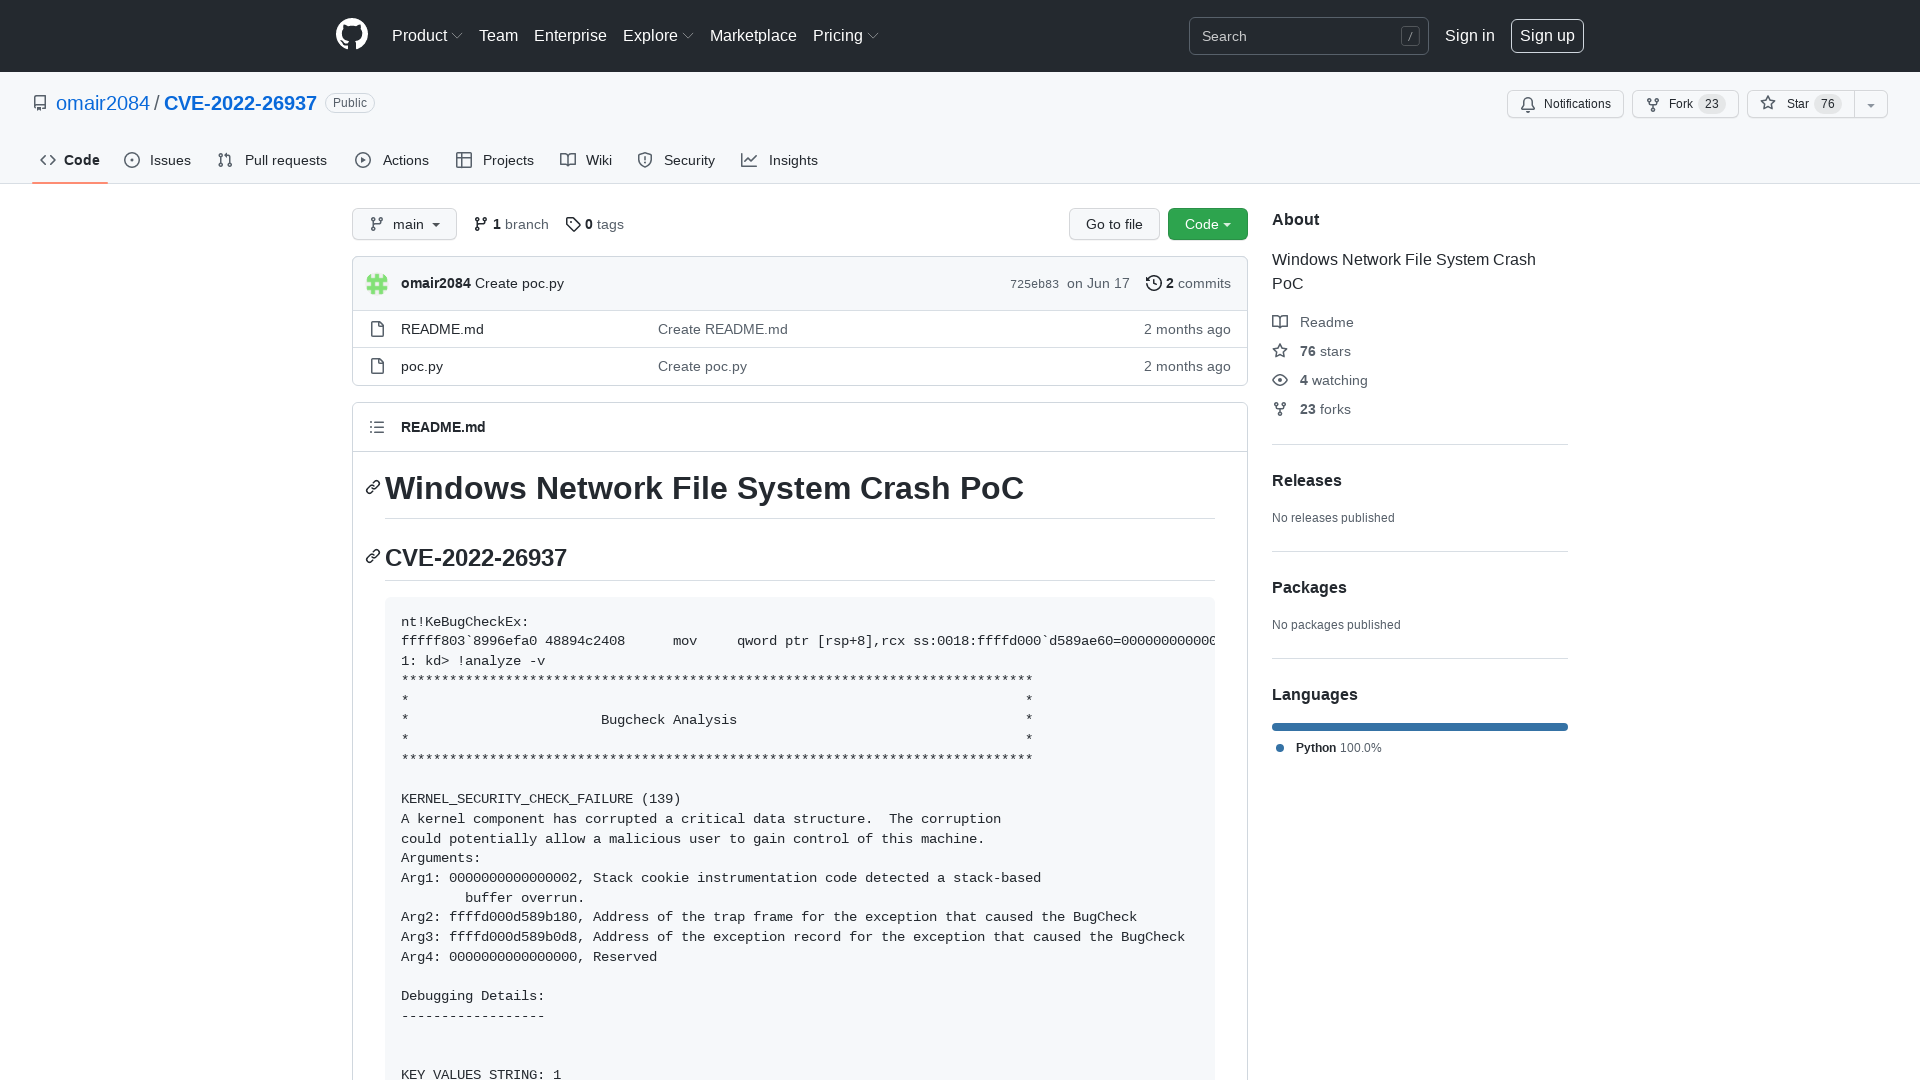
Task: Switch to the Pull requests tab
Action: tap(272, 160)
